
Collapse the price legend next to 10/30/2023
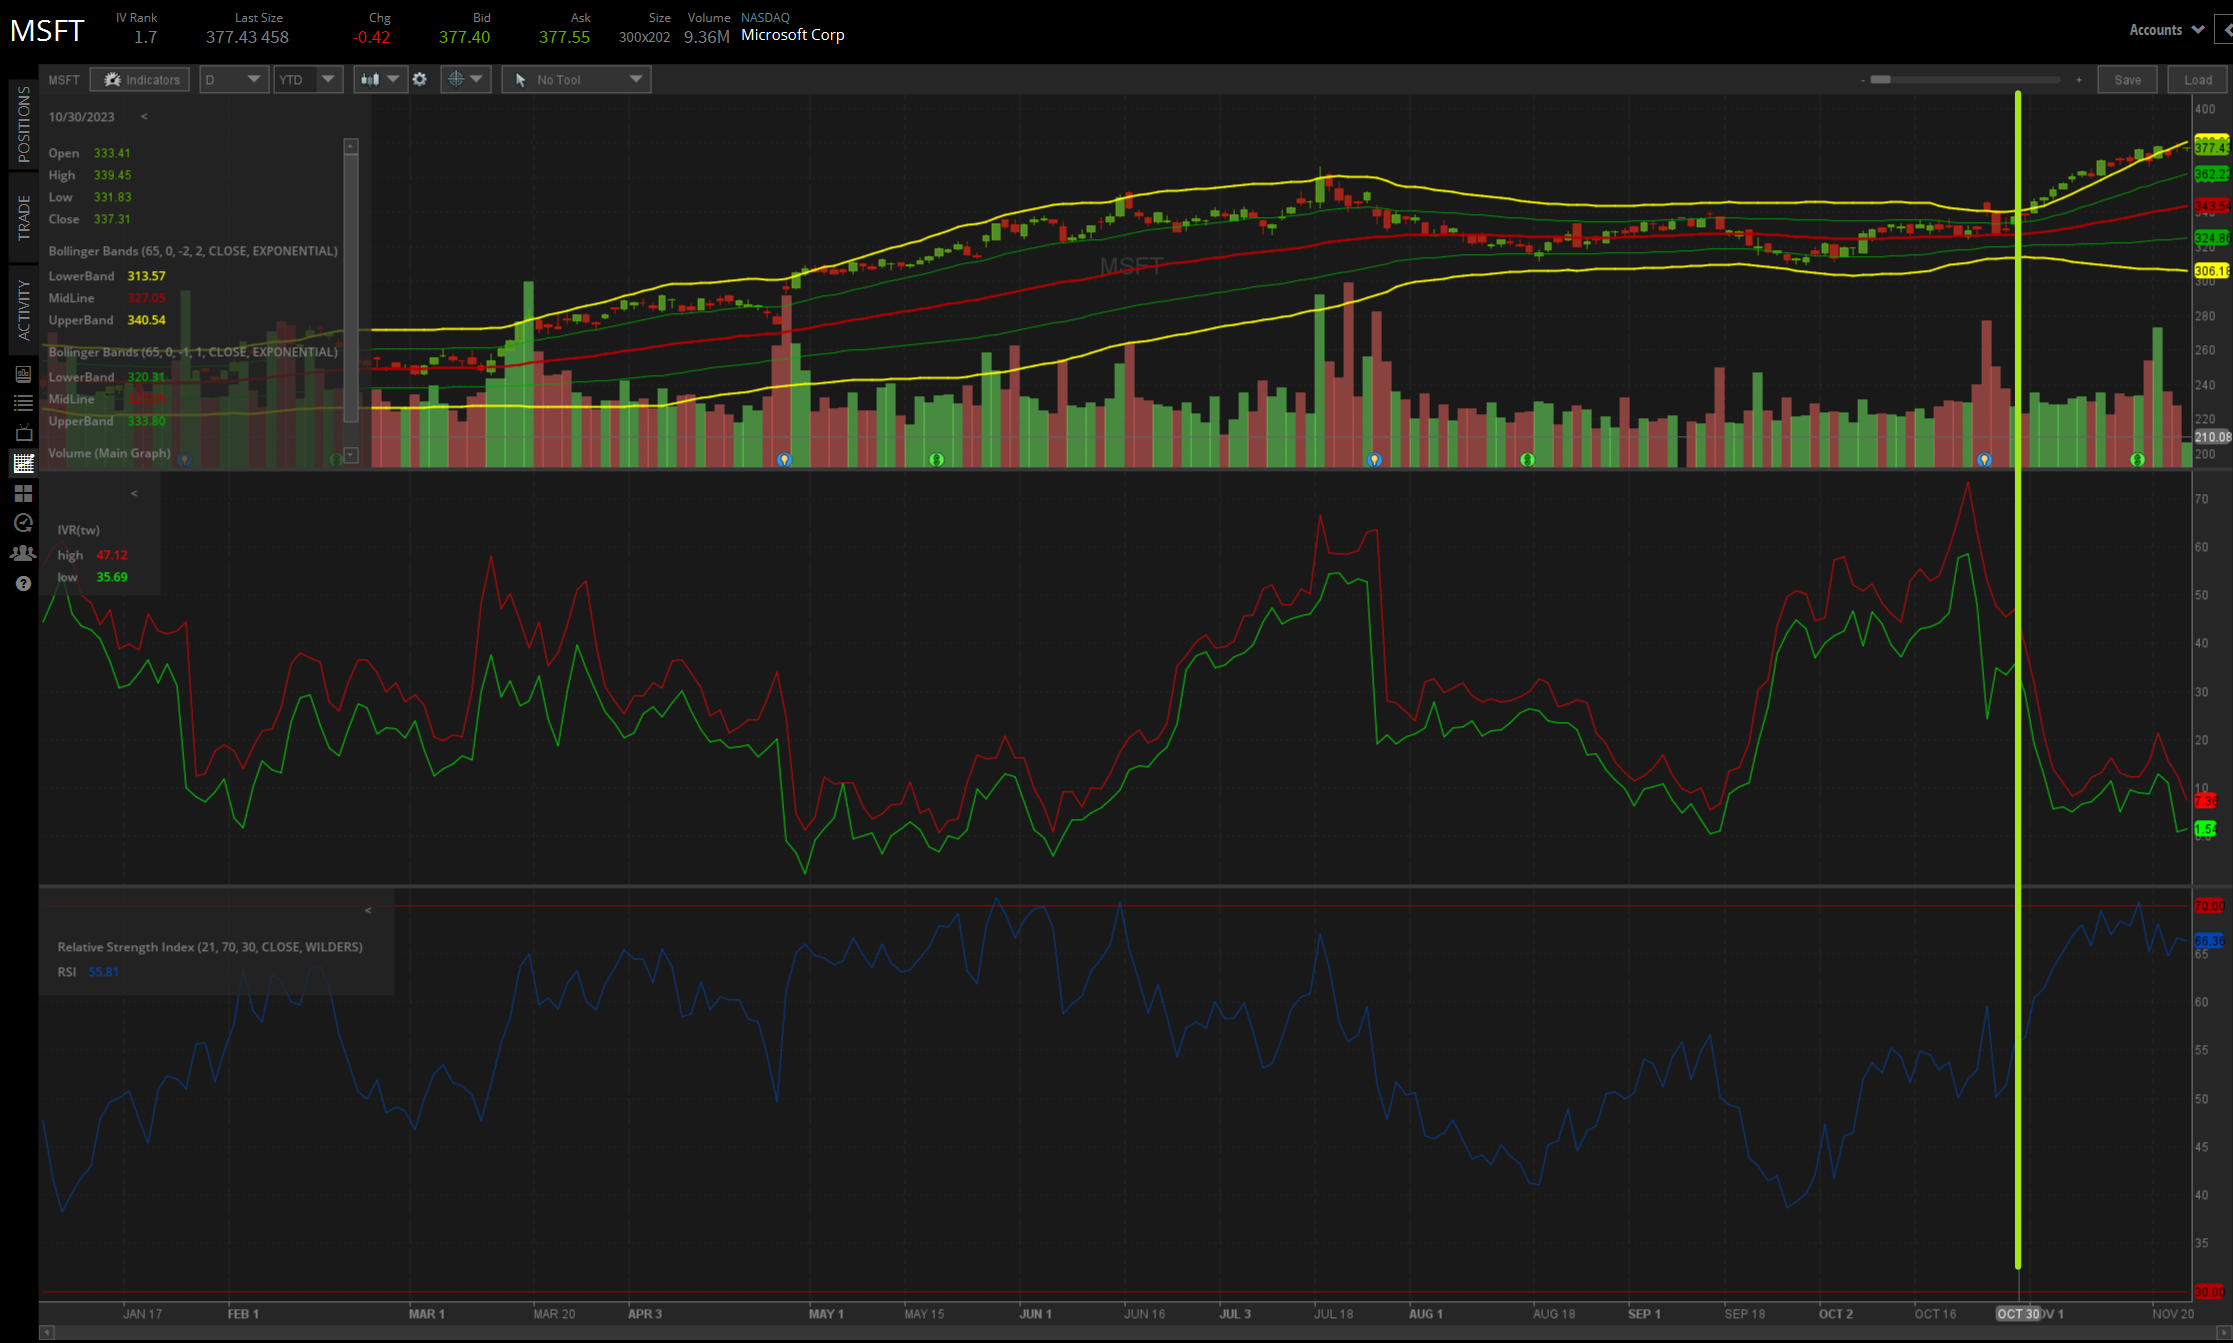144,117
